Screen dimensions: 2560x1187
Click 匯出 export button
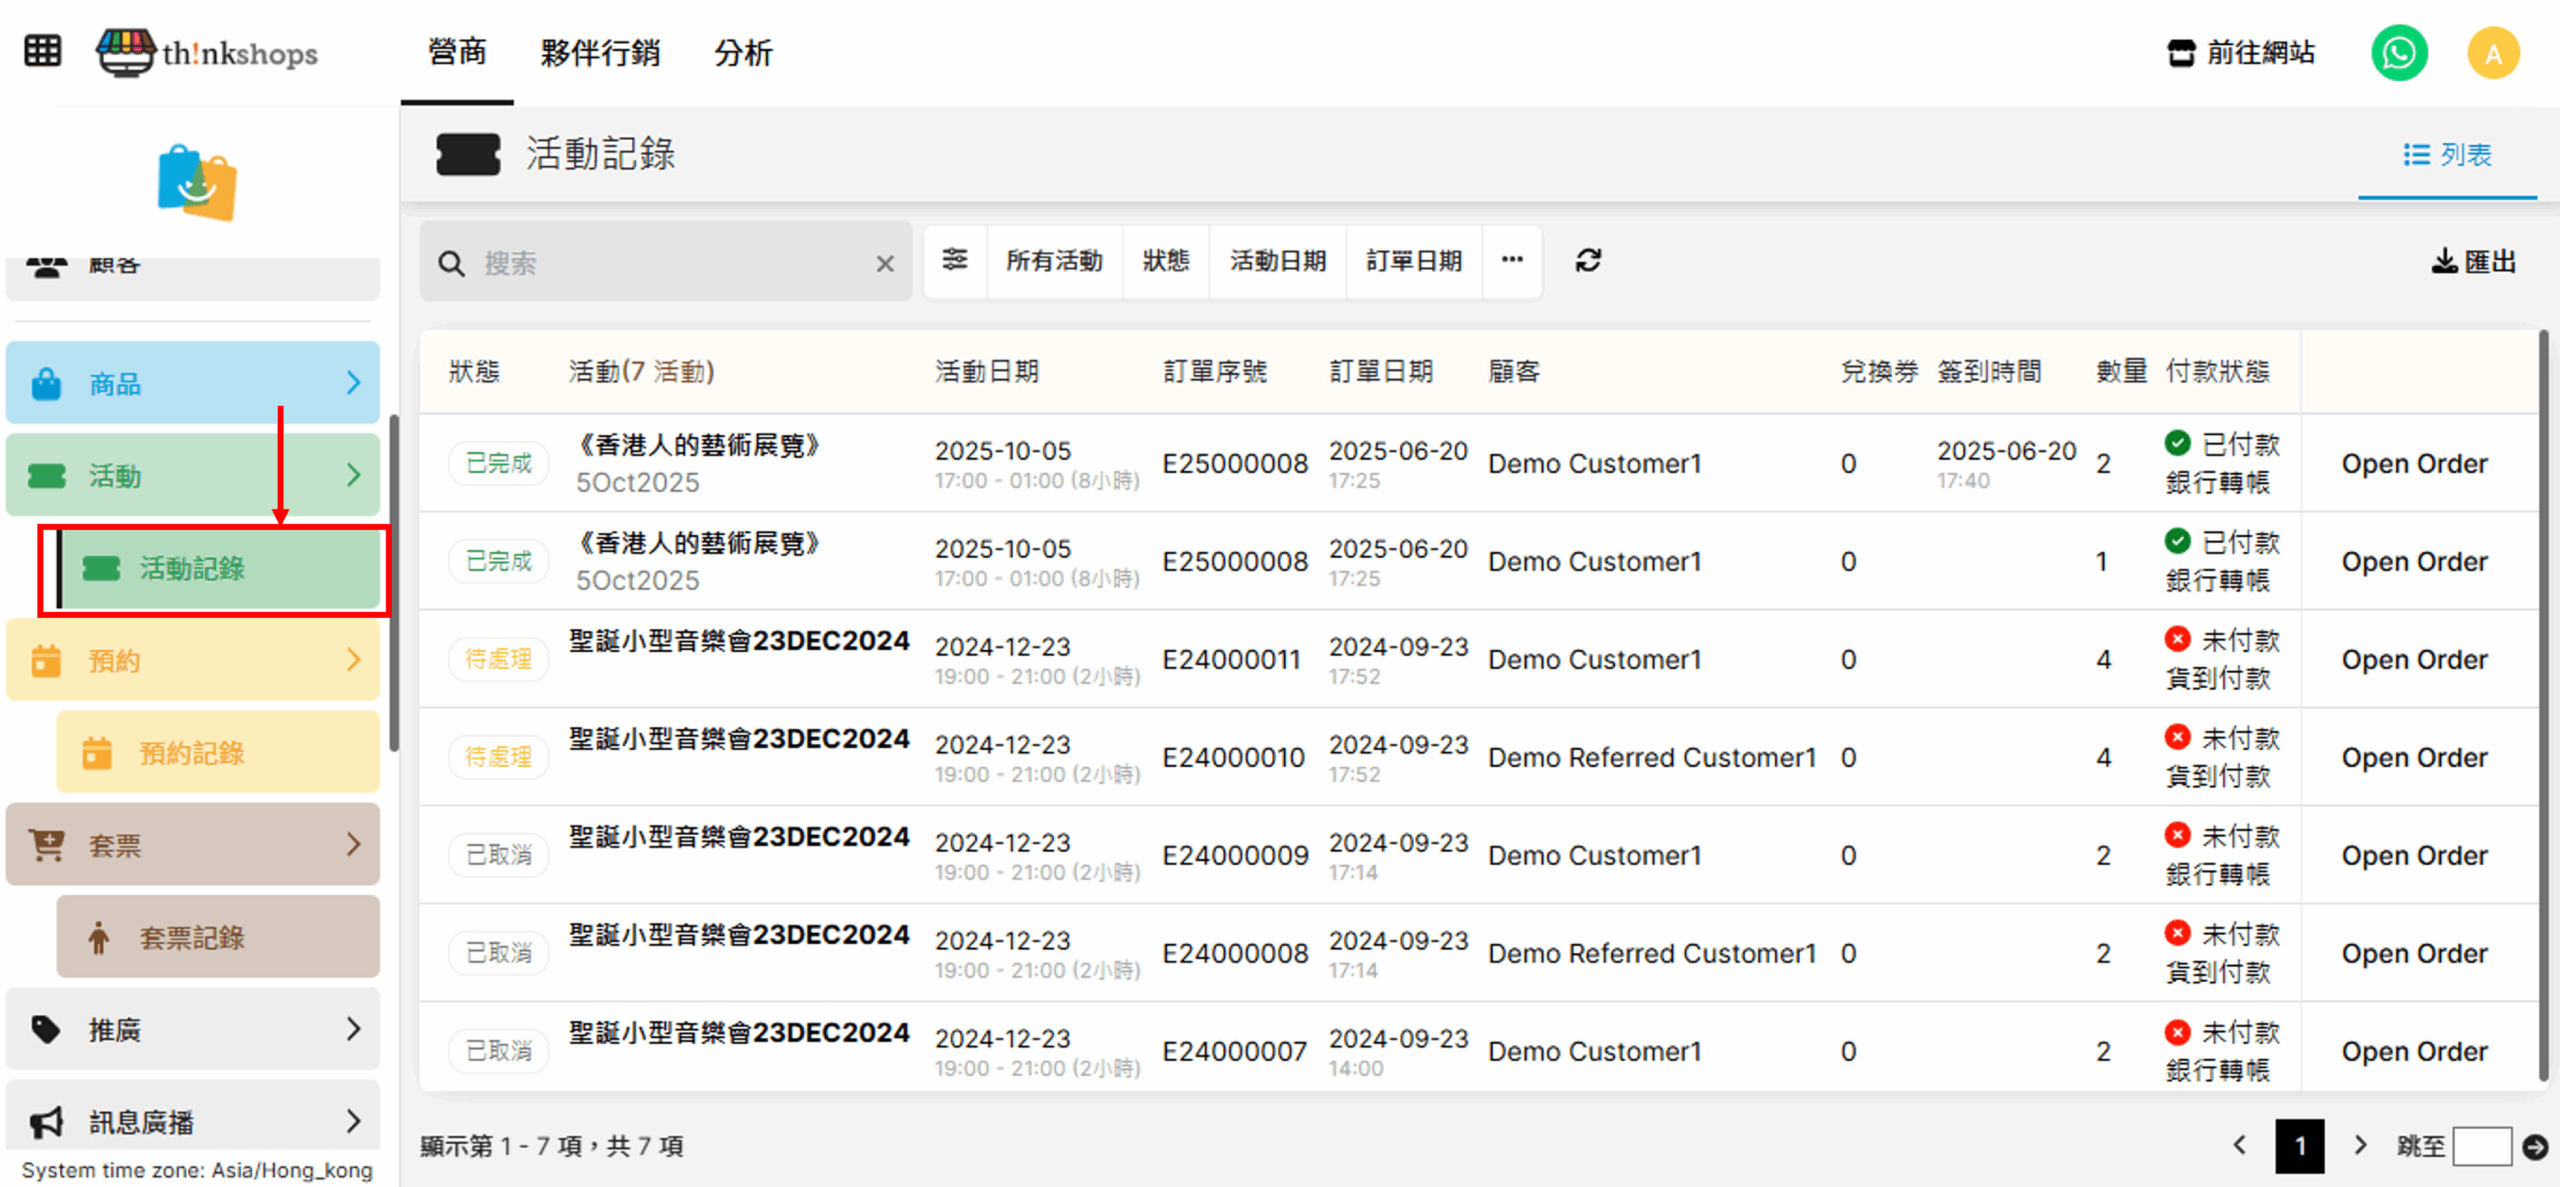[x=2474, y=262]
